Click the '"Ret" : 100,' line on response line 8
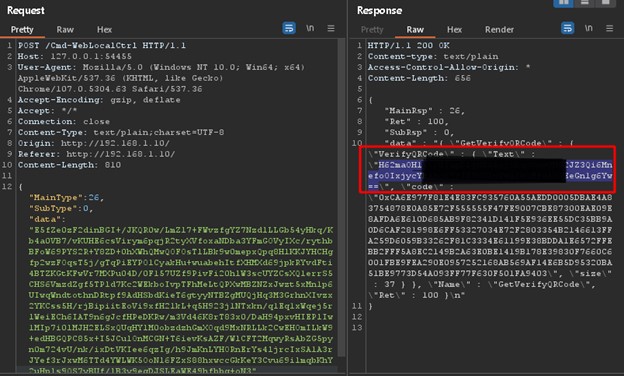The width and height of the screenshot is (624, 376). pos(416,121)
